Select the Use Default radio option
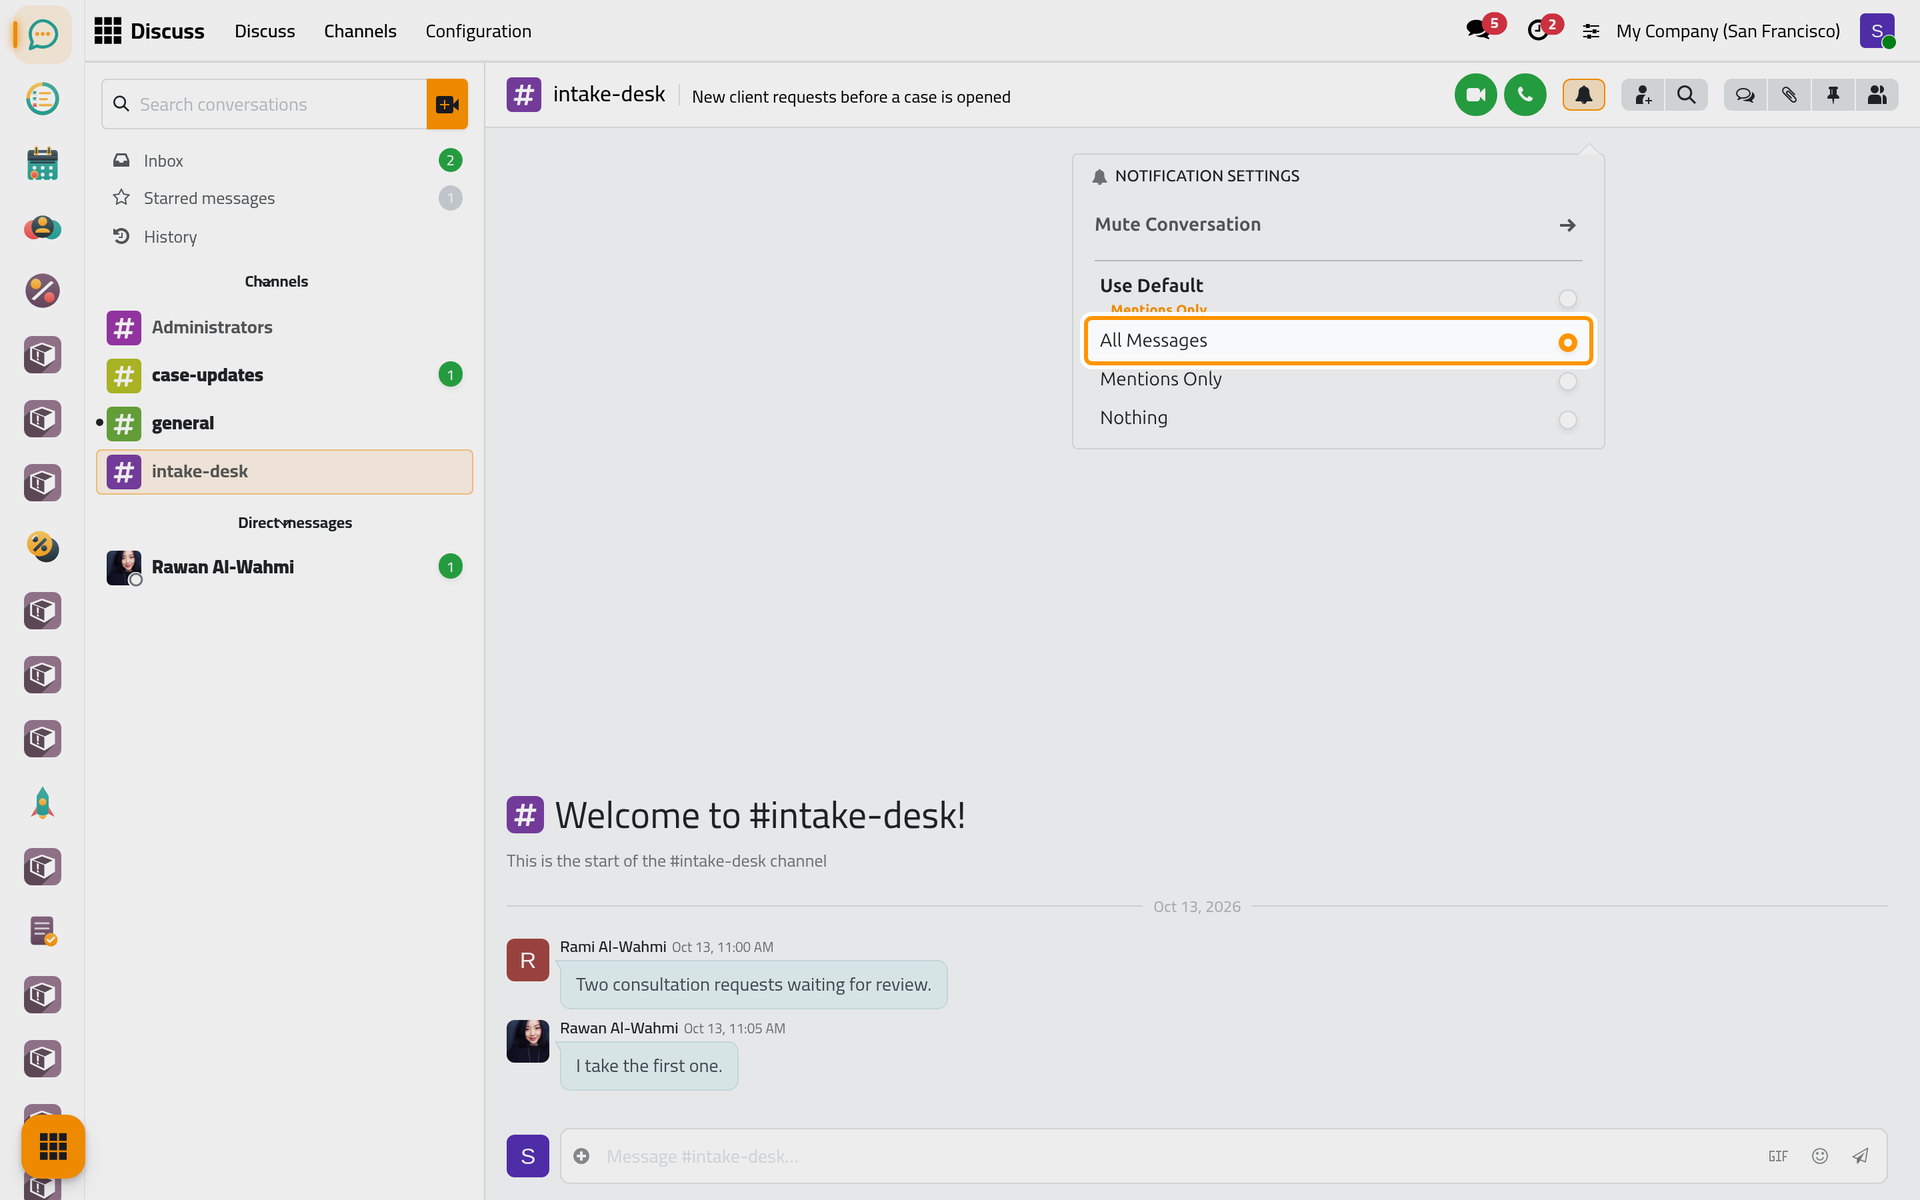Screen dimensions: 1920x1200 [1567, 299]
